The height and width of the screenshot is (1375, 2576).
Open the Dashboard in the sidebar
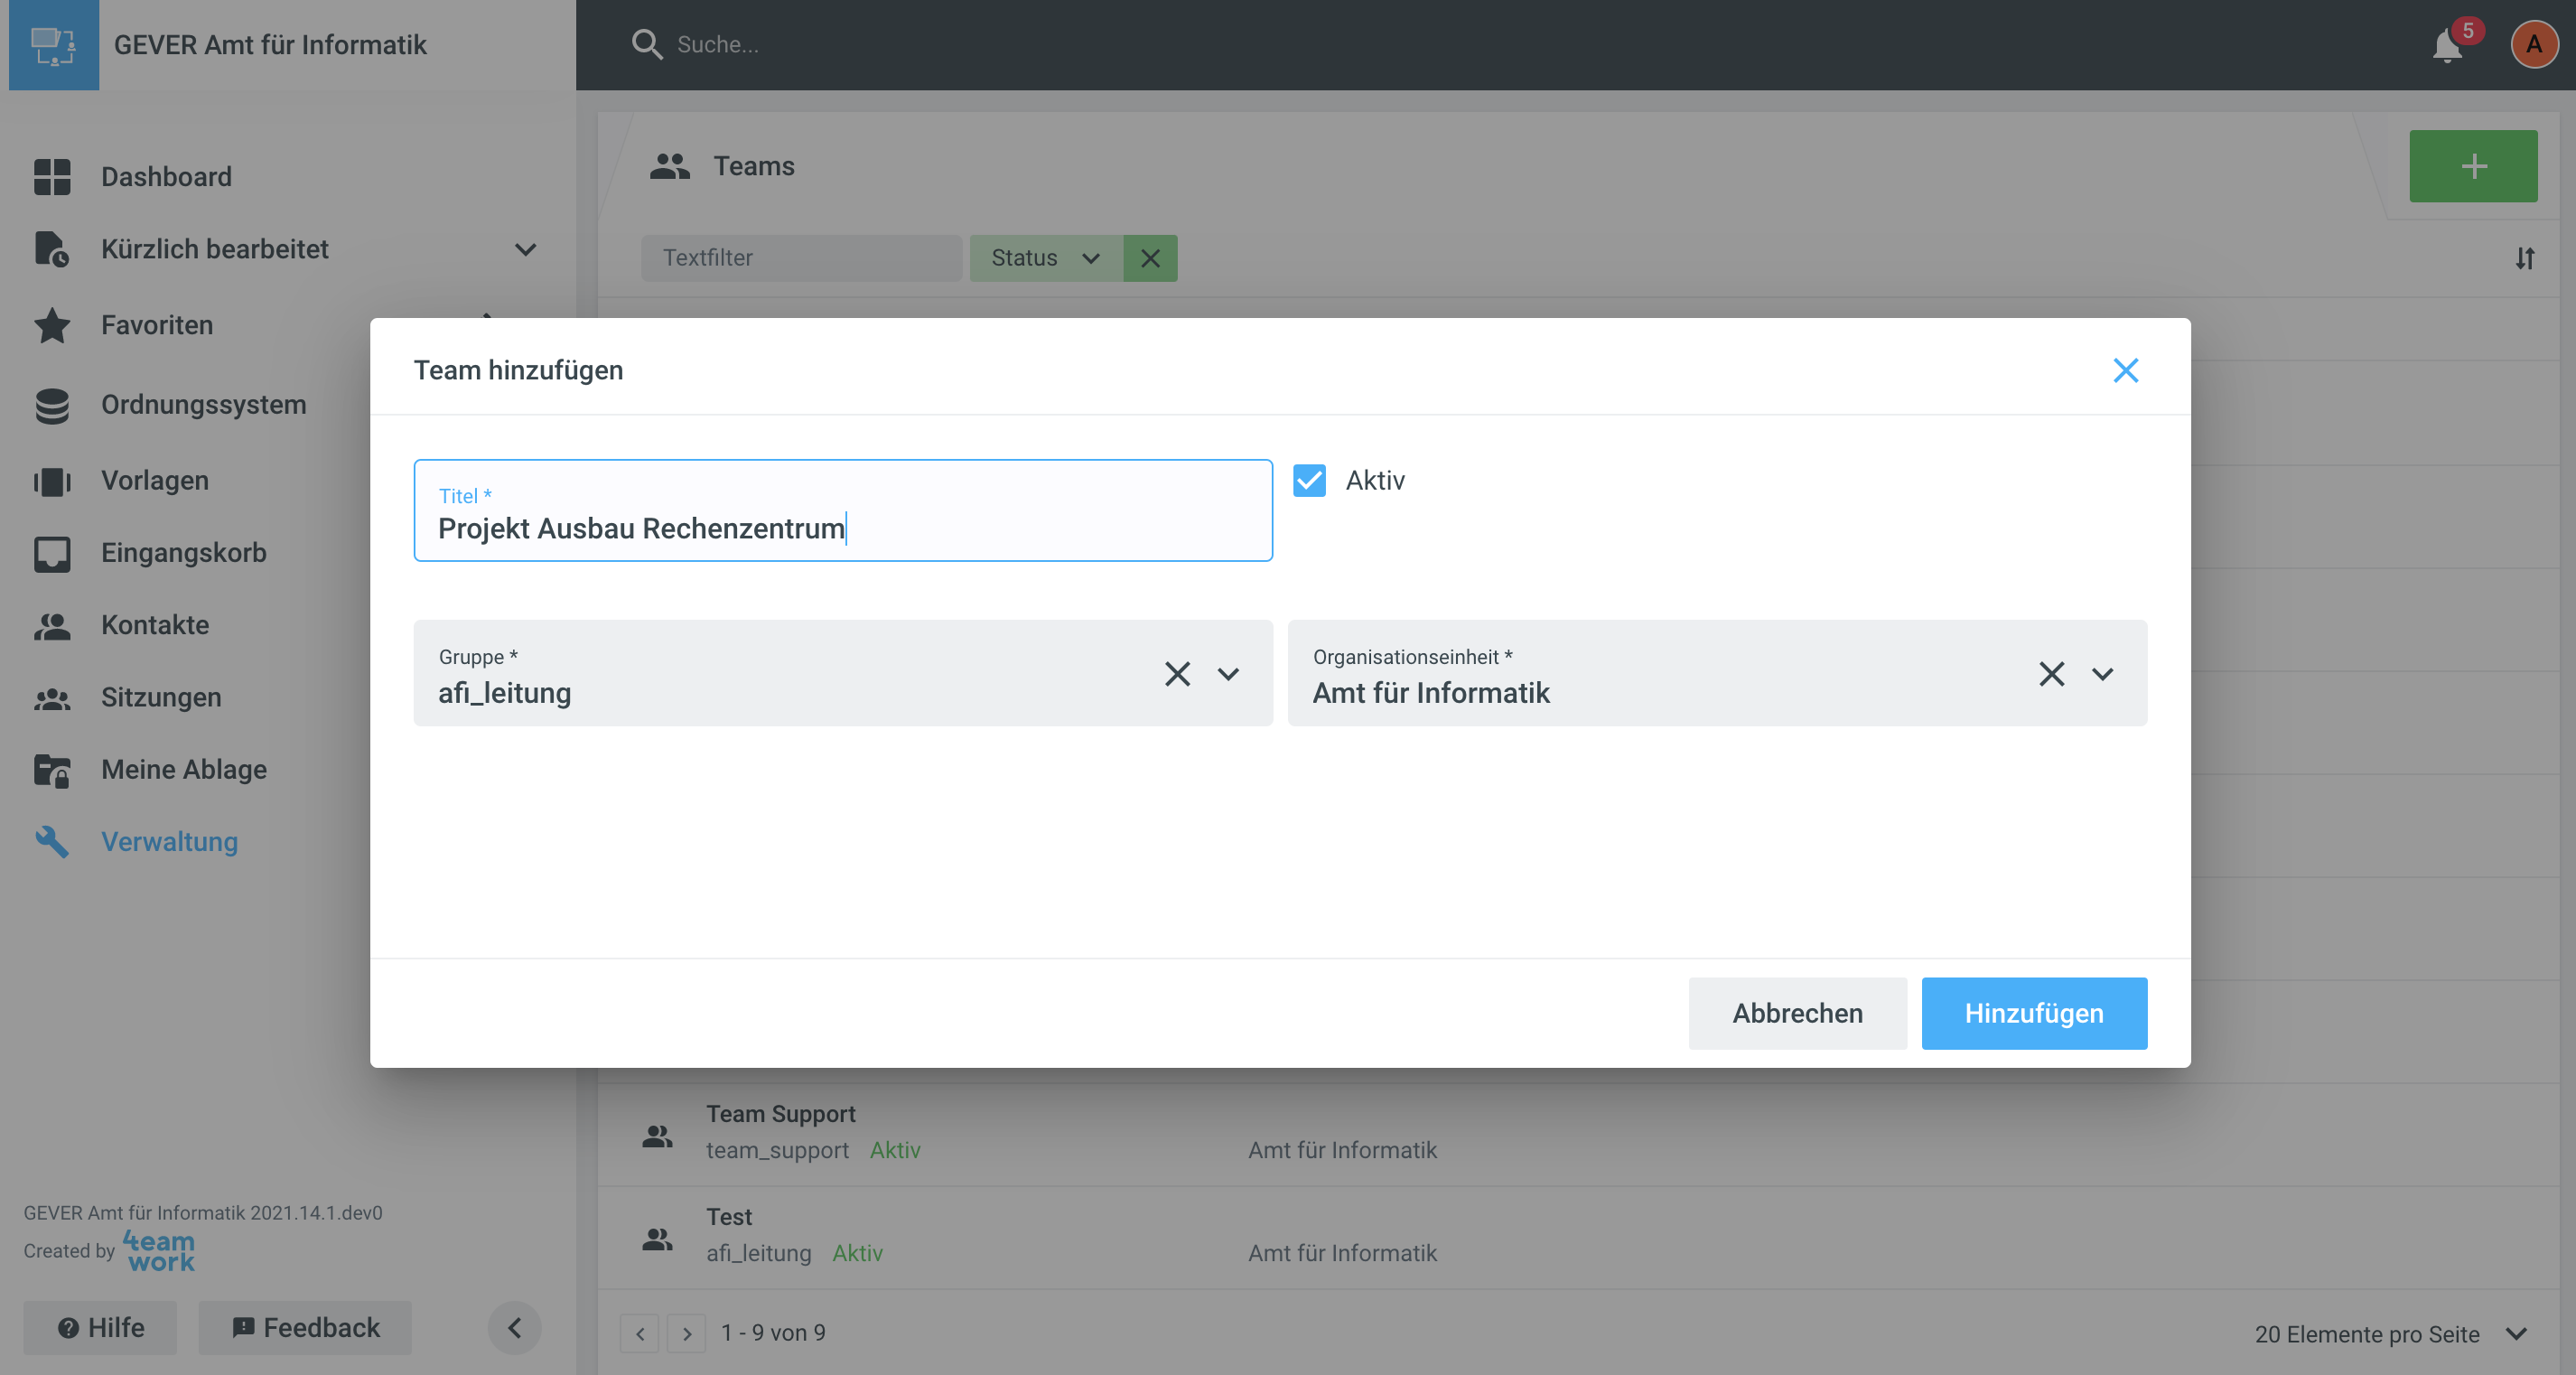(x=166, y=177)
